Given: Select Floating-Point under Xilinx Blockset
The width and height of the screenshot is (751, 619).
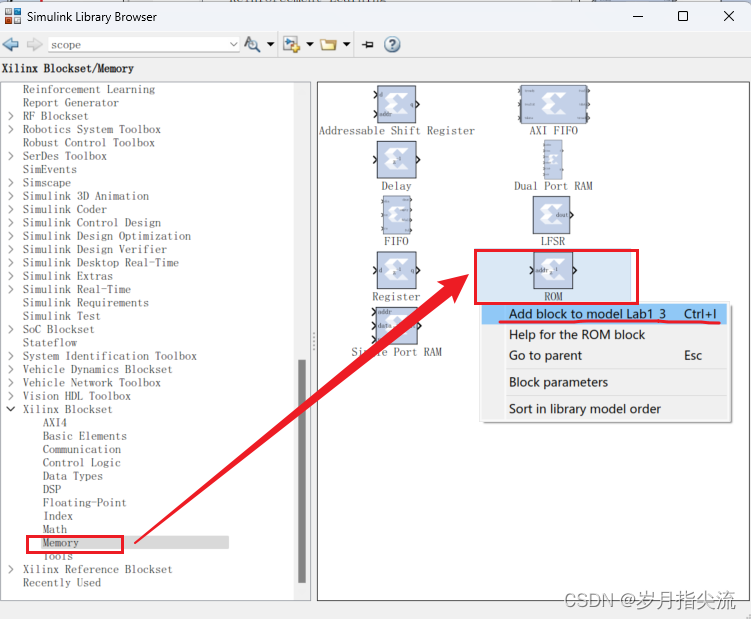Looking at the screenshot, I should coord(85,503).
